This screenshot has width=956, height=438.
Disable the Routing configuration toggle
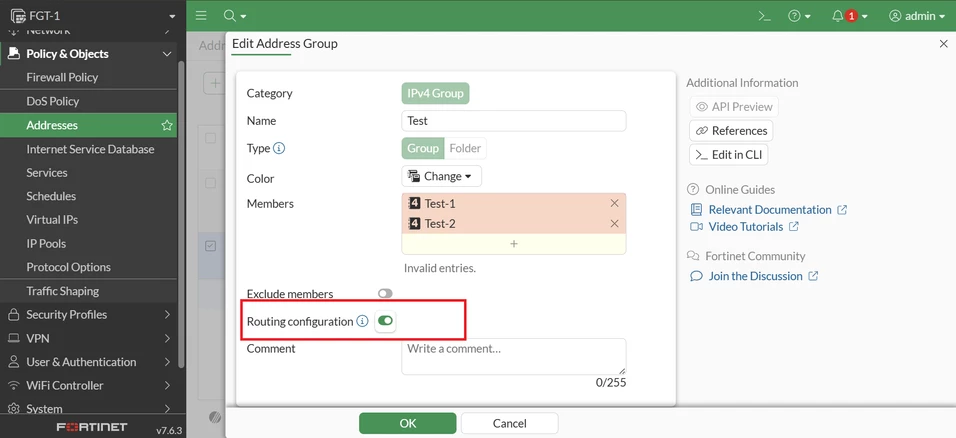click(385, 321)
